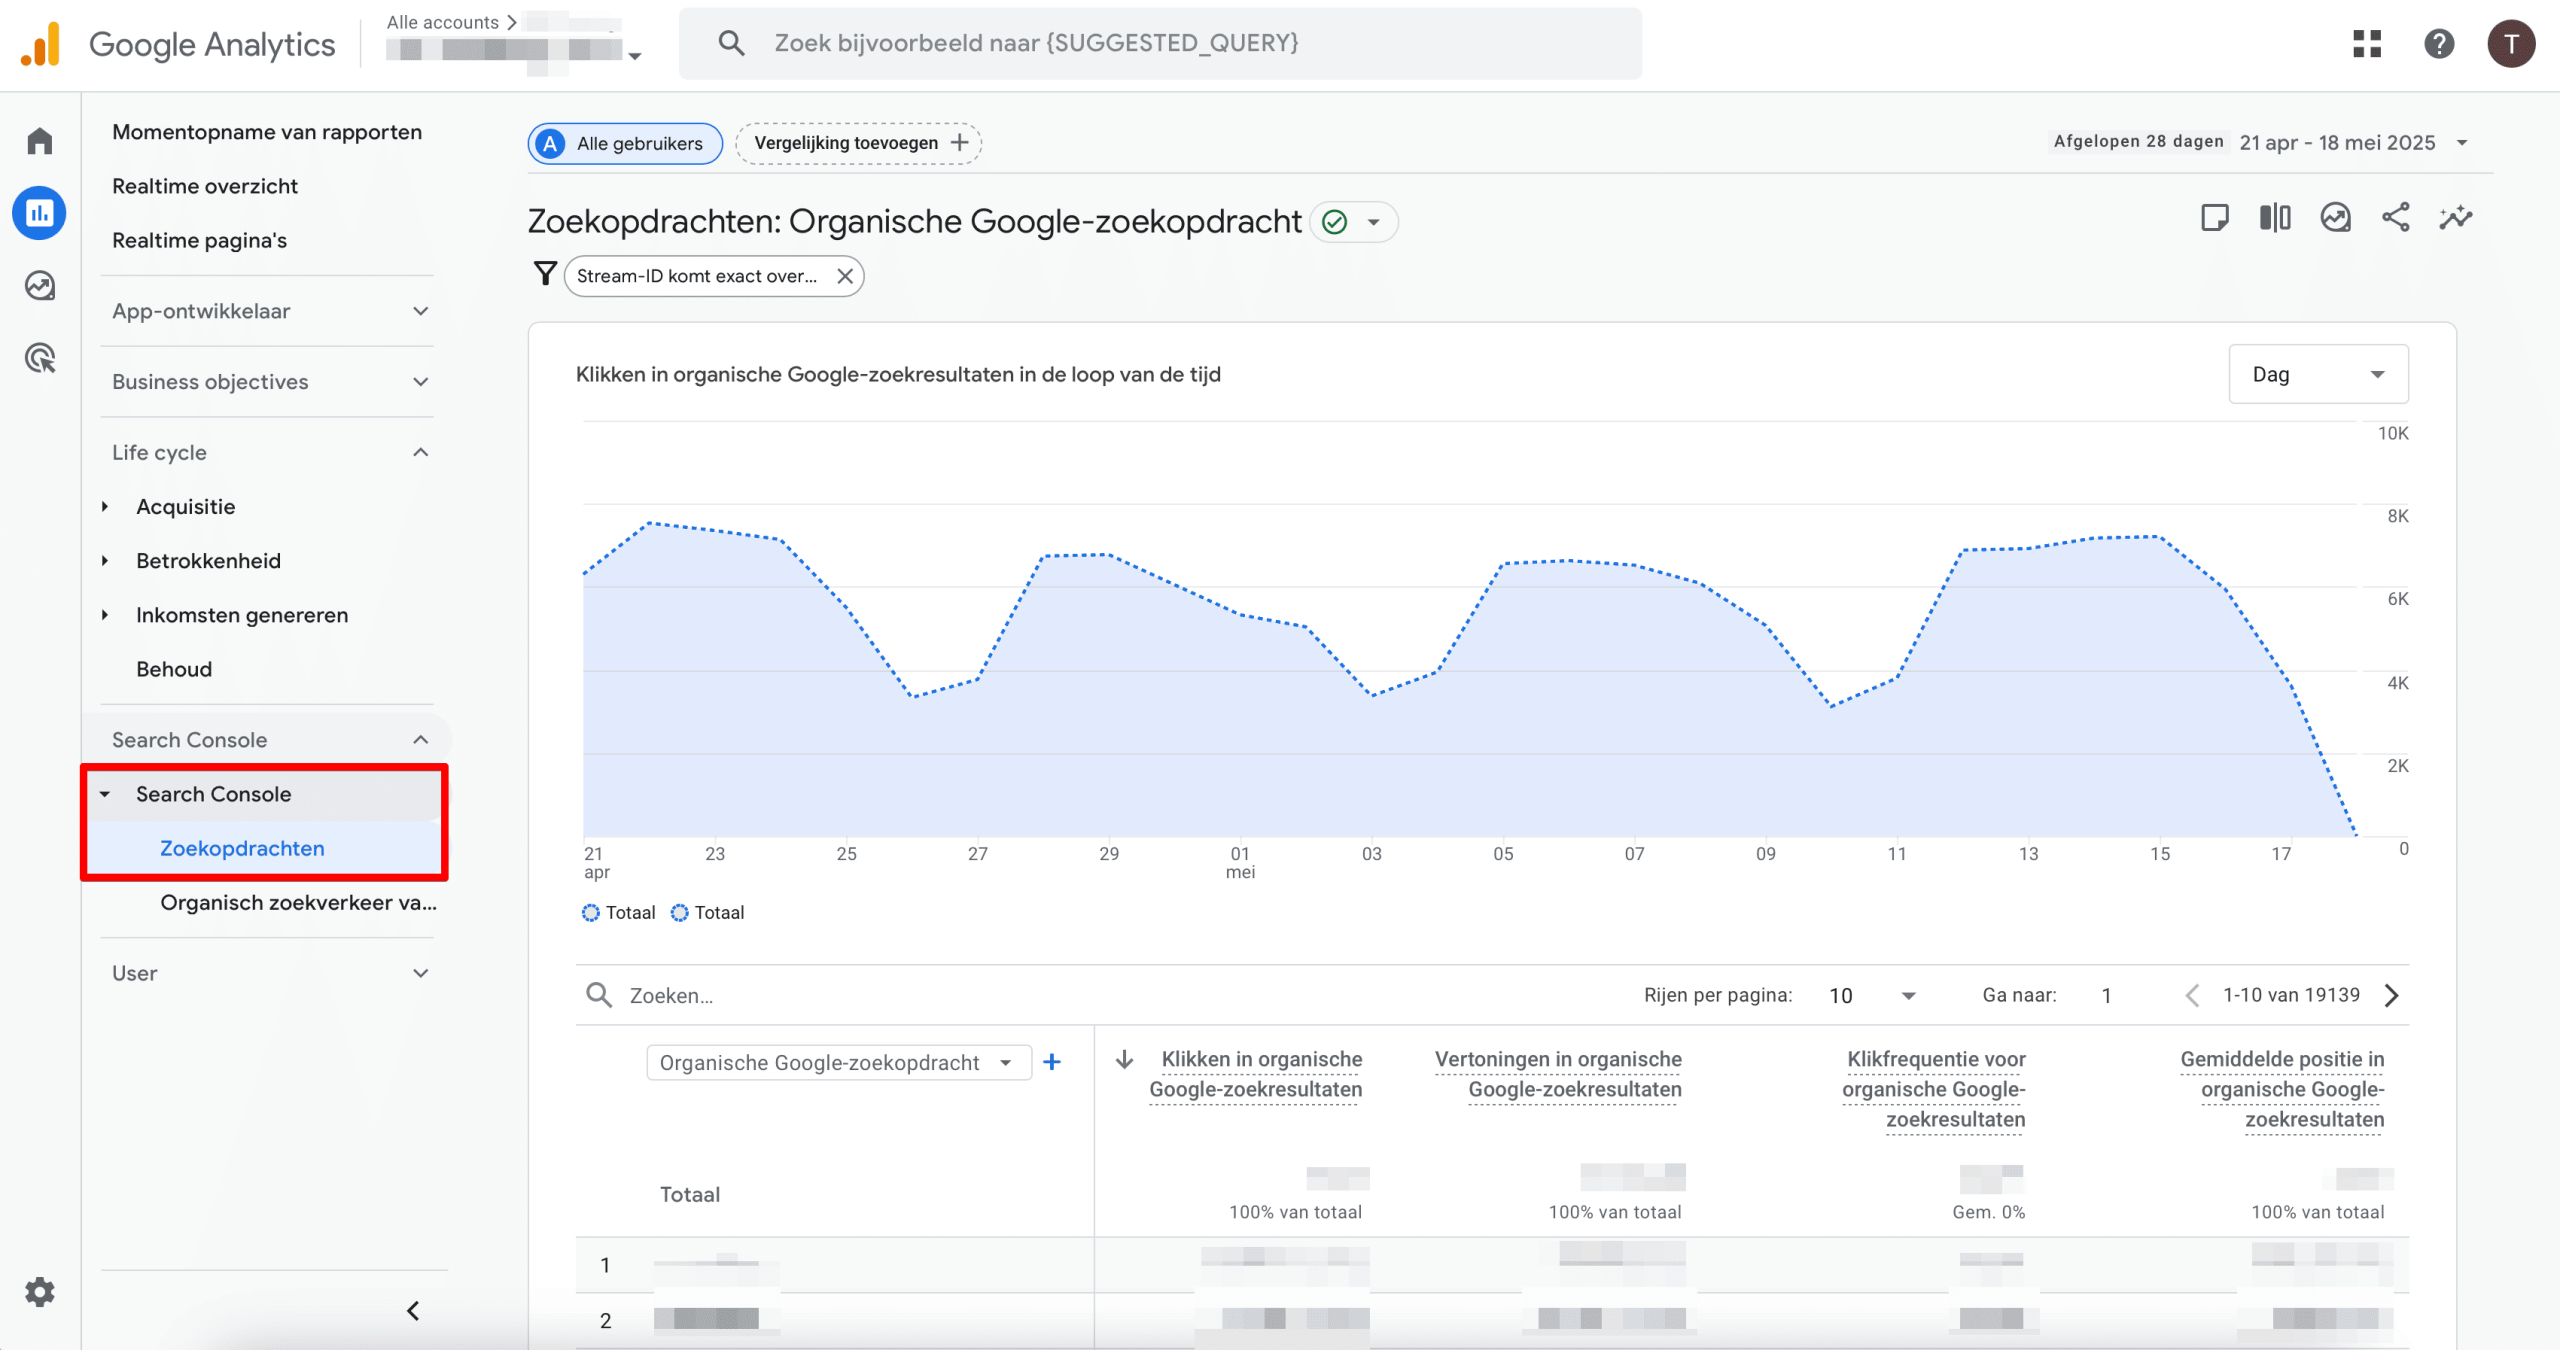Open the Advertising icon in left rail
Screen dimensions: 2560x1350
pos(40,358)
